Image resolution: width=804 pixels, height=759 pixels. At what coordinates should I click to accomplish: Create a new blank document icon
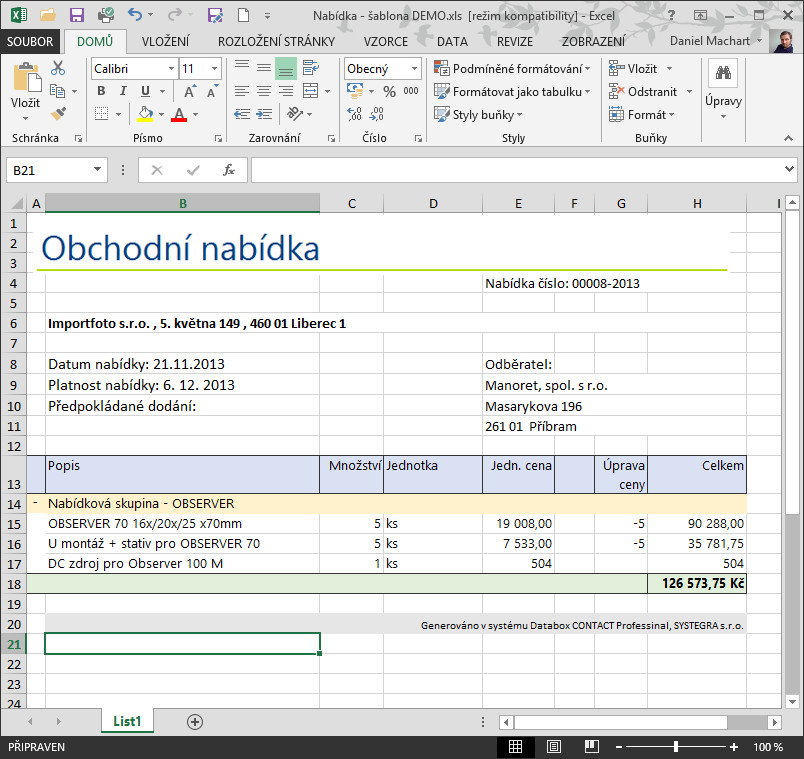pos(244,15)
